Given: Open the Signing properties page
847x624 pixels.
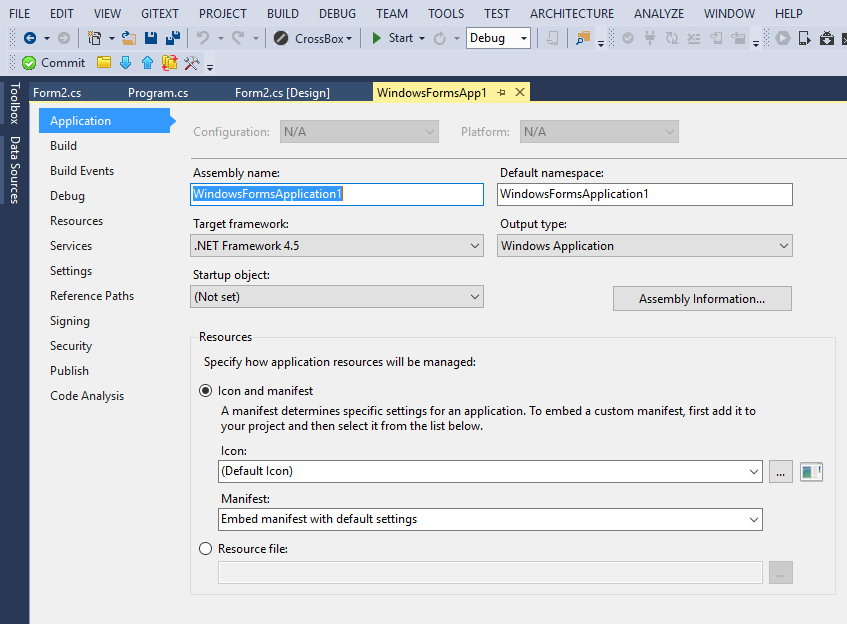Looking at the screenshot, I should pos(70,321).
